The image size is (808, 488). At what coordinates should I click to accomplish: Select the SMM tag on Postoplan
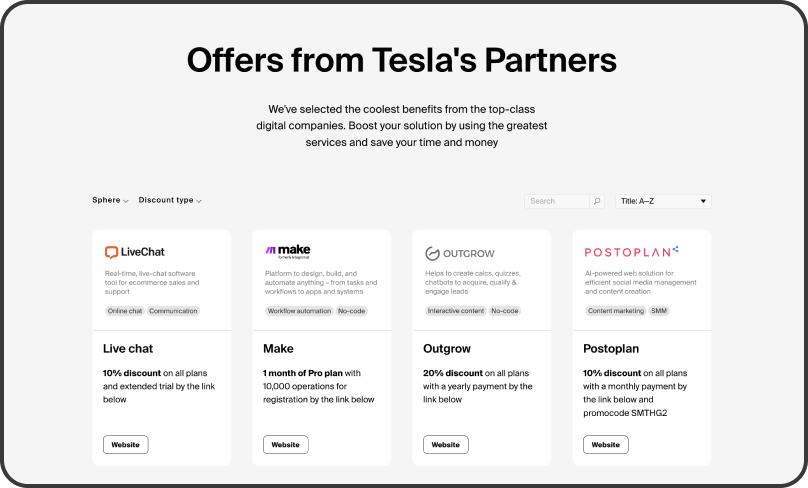[659, 311]
